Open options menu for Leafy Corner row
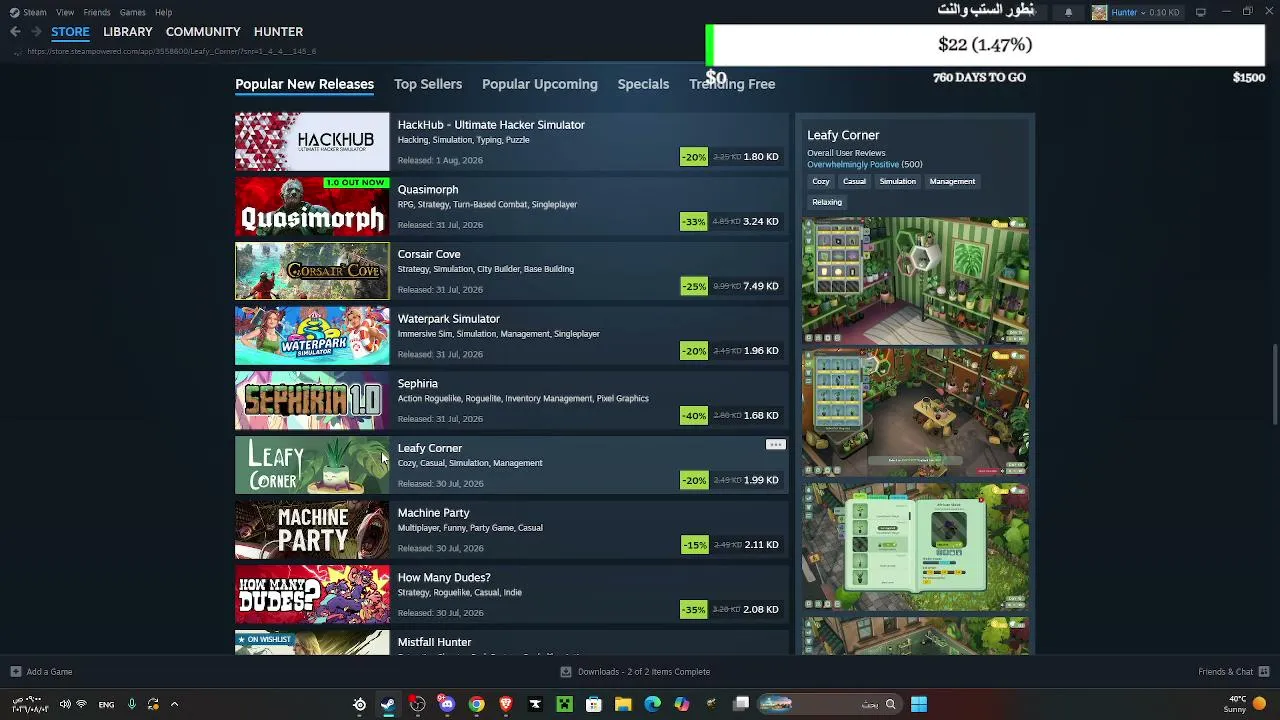 [775, 445]
